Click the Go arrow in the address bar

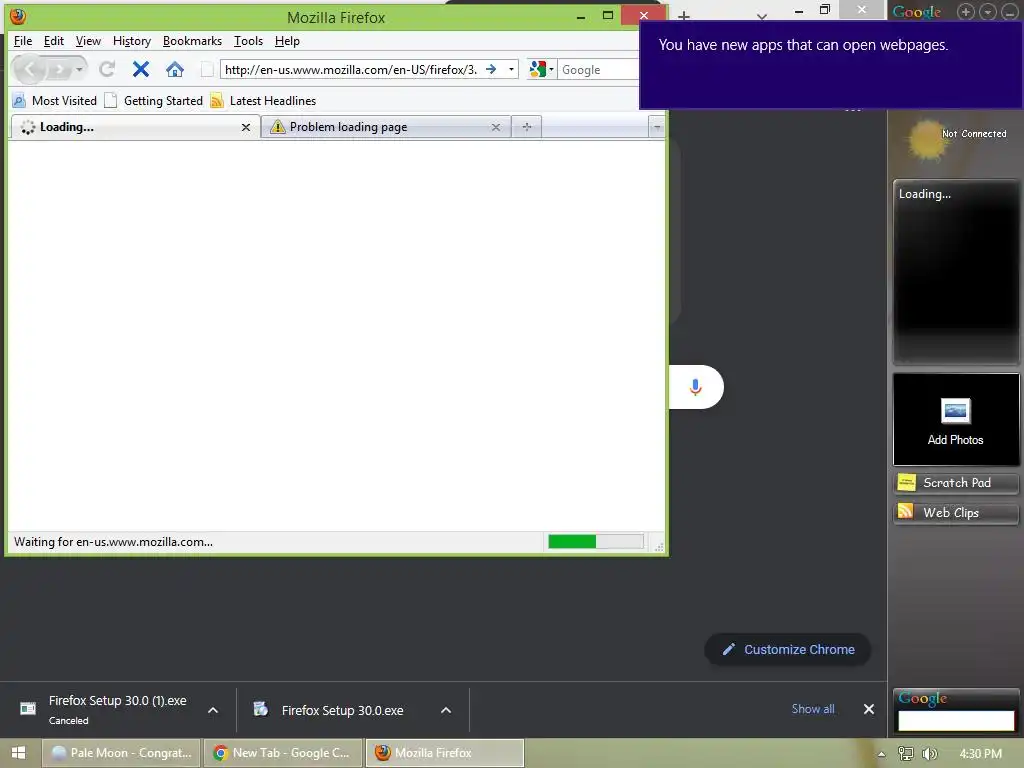[x=491, y=69]
